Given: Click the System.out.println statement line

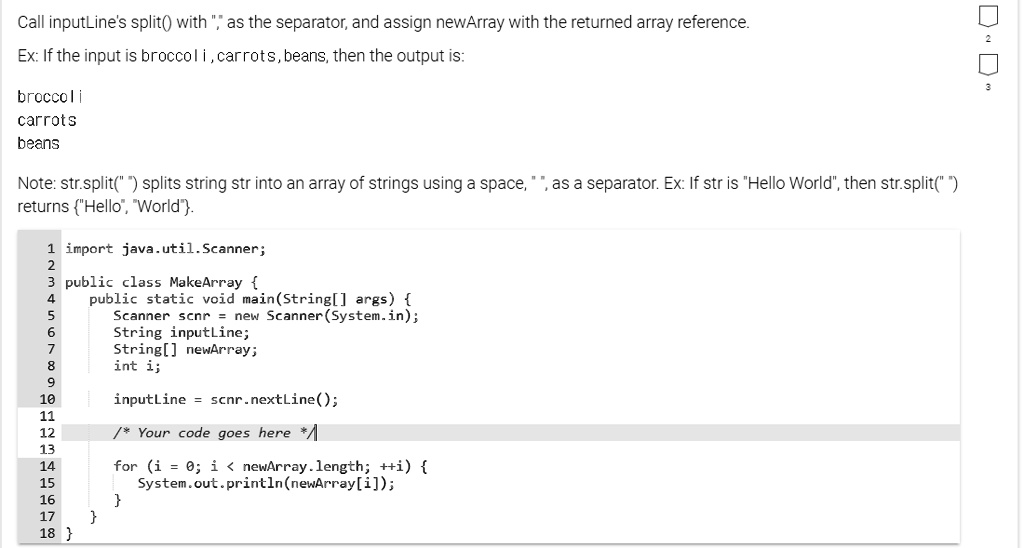Looking at the screenshot, I should pyautogui.click(x=266, y=483).
